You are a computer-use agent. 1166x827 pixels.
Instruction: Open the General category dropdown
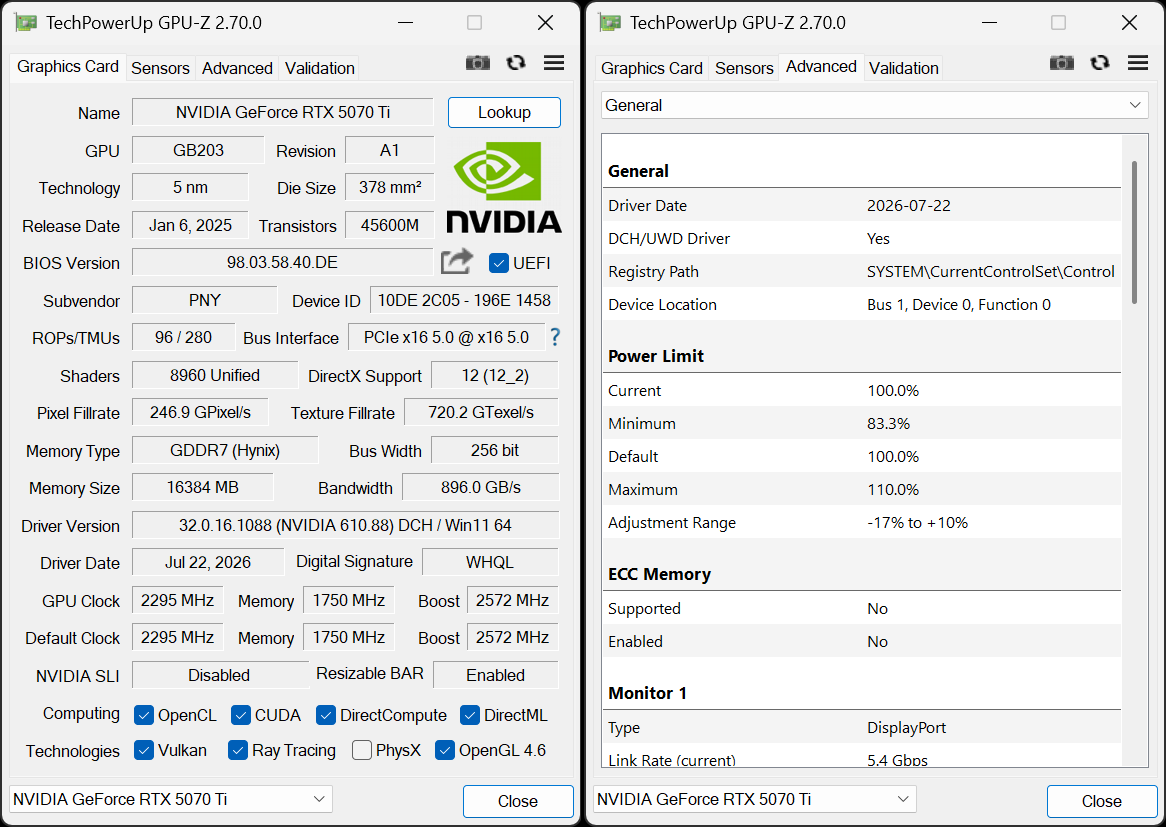[874, 106]
